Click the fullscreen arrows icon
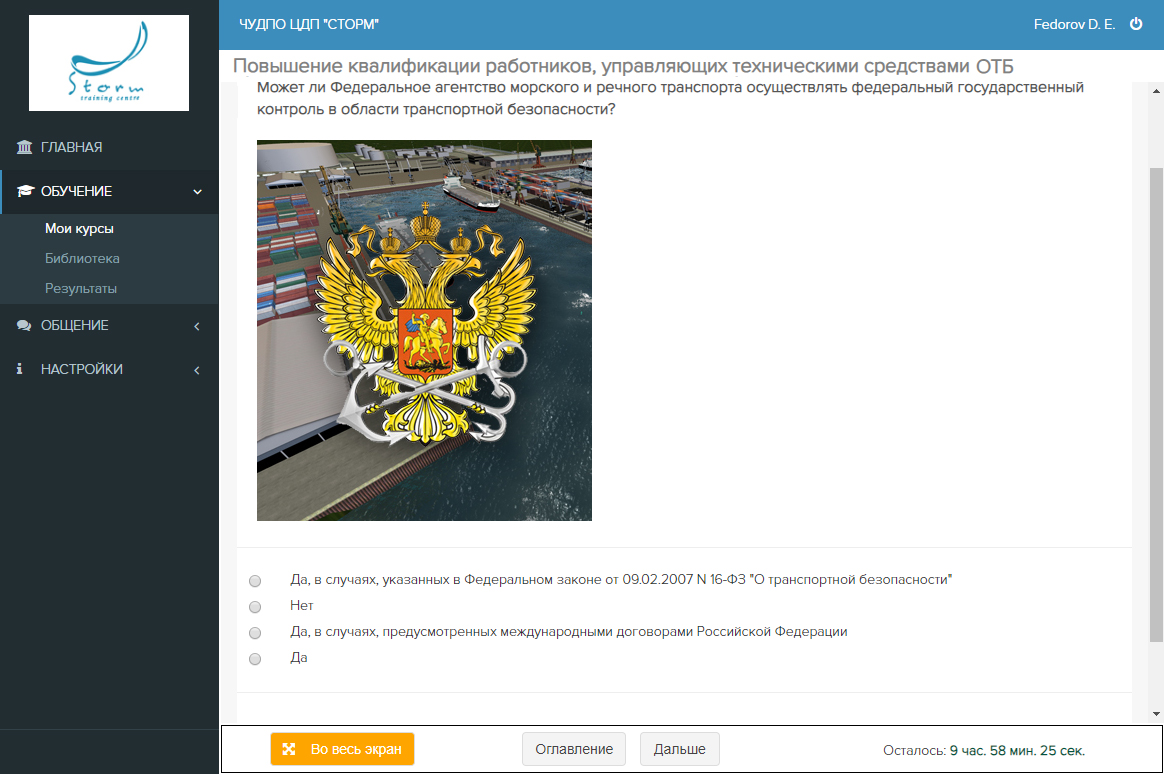Image resolution: width=1164 pixels, height=774 pixels. click(289, 750)
